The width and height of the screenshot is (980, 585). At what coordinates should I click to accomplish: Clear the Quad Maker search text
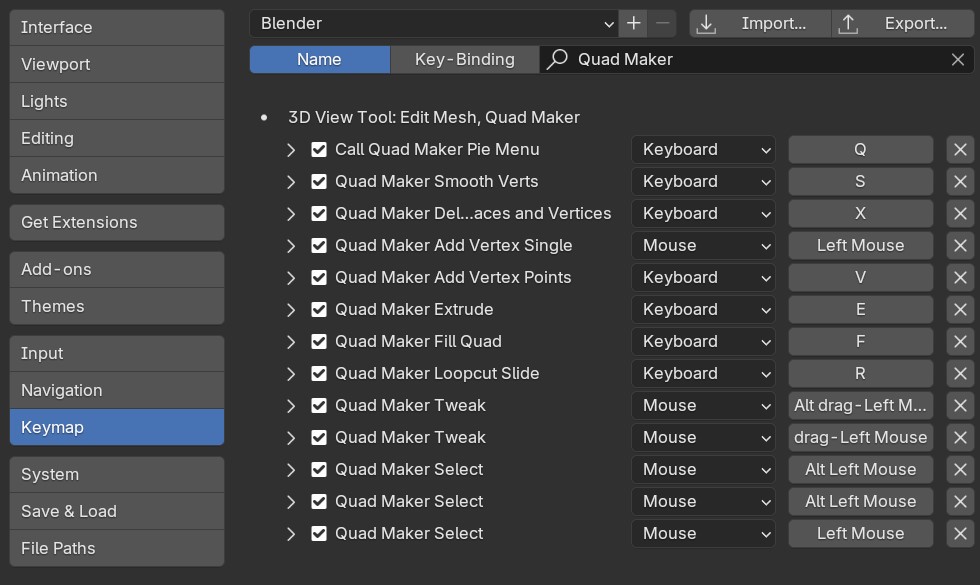958,59
